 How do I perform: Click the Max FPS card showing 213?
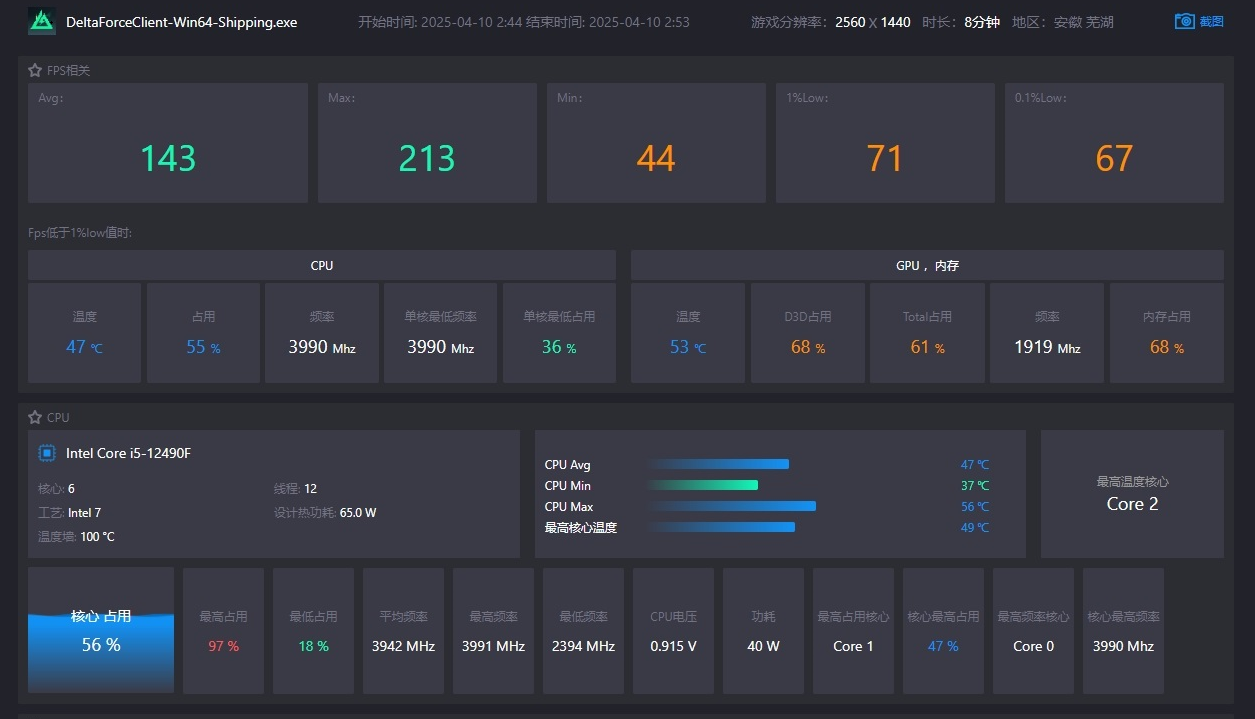pos(427,144)
